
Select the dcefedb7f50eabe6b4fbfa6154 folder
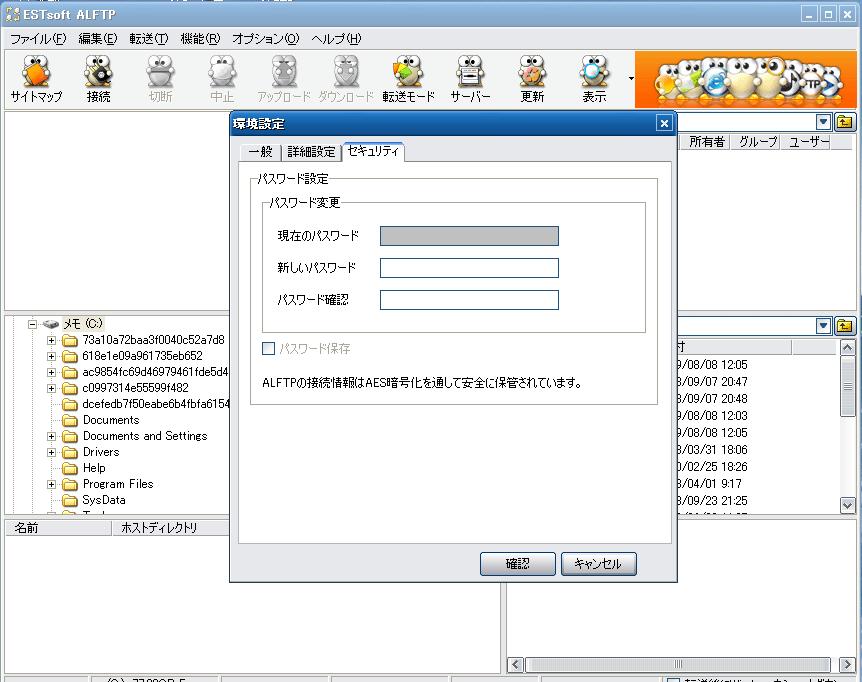click(156, 404)
